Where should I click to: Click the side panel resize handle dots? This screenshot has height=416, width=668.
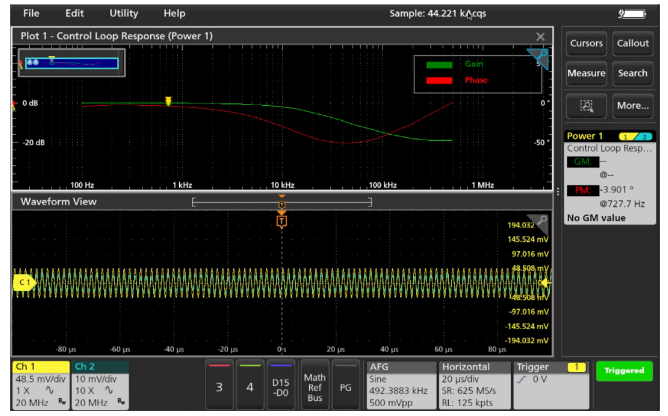click(x=558, y=192)
